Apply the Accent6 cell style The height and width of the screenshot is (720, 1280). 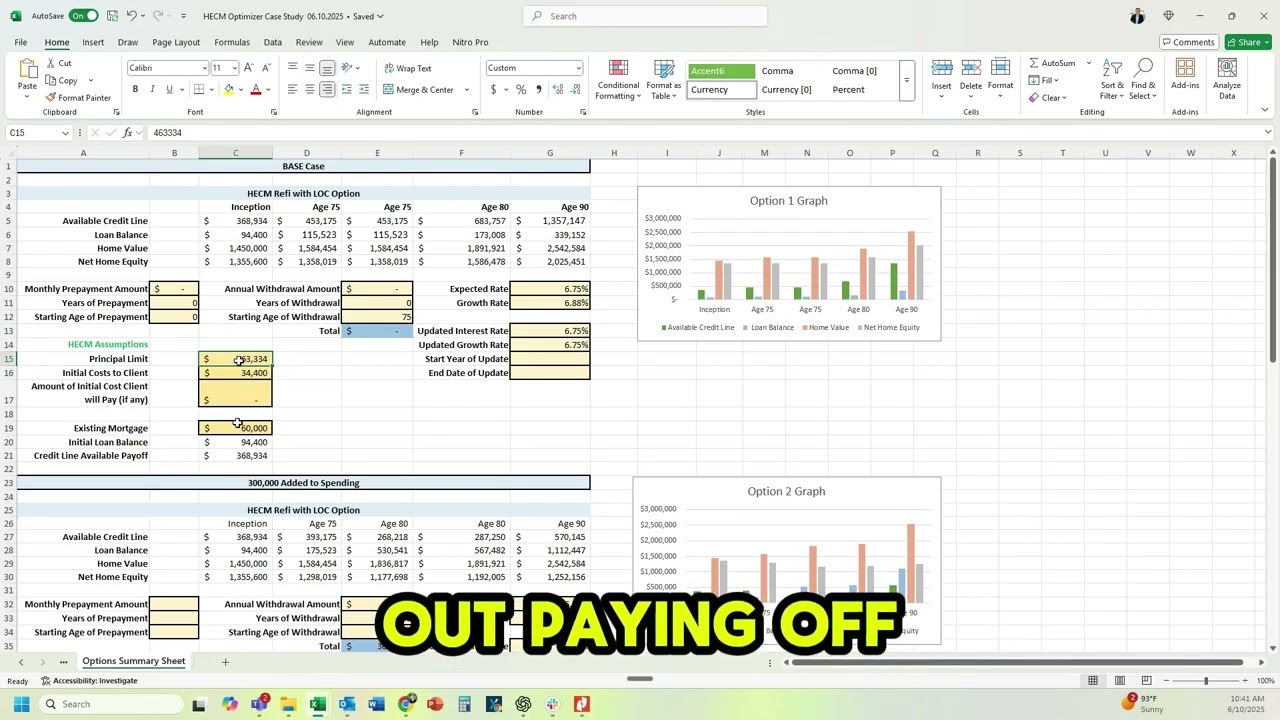click(722, 71)
